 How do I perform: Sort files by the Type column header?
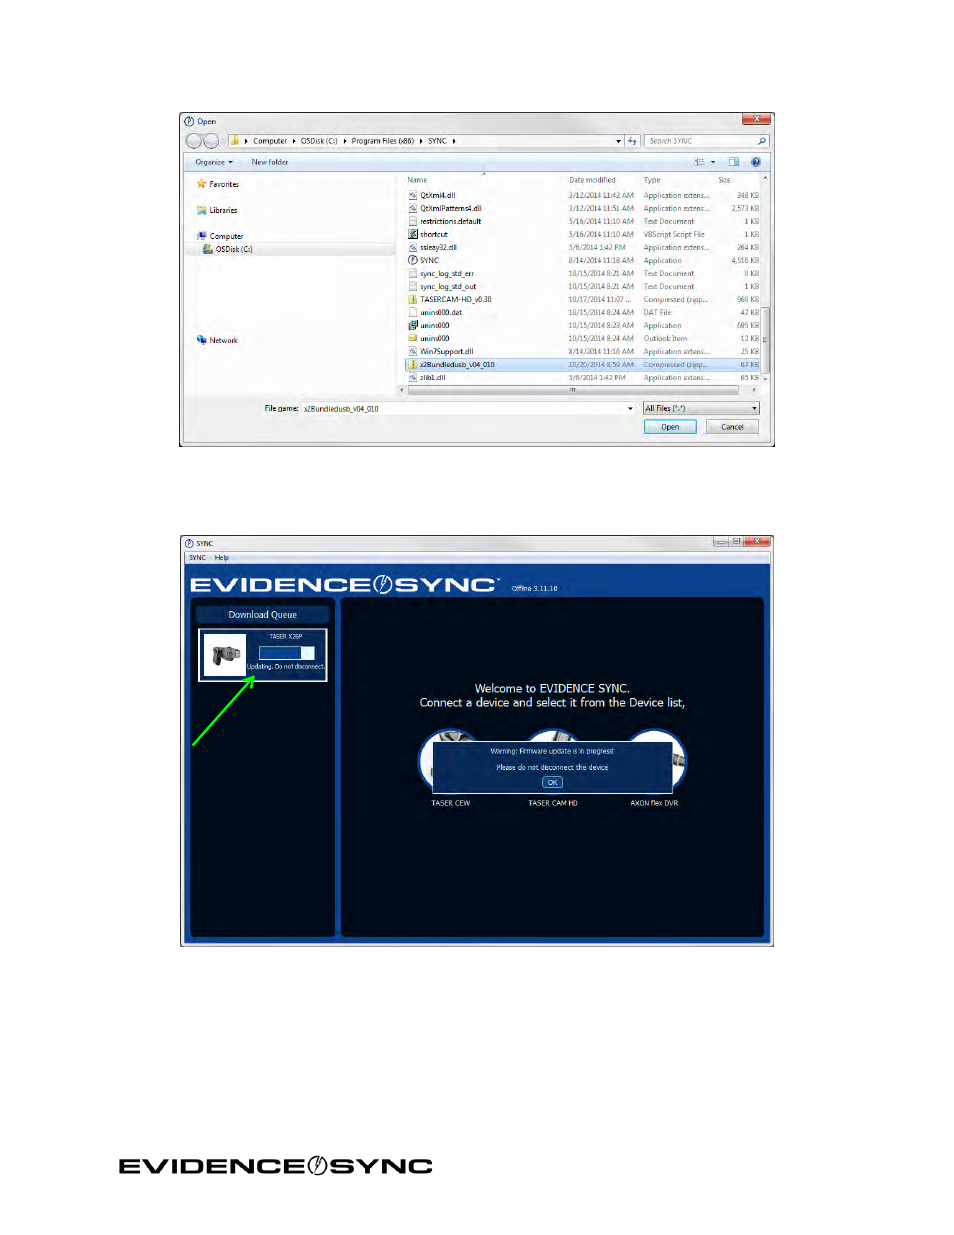click(x=652, y=180)
